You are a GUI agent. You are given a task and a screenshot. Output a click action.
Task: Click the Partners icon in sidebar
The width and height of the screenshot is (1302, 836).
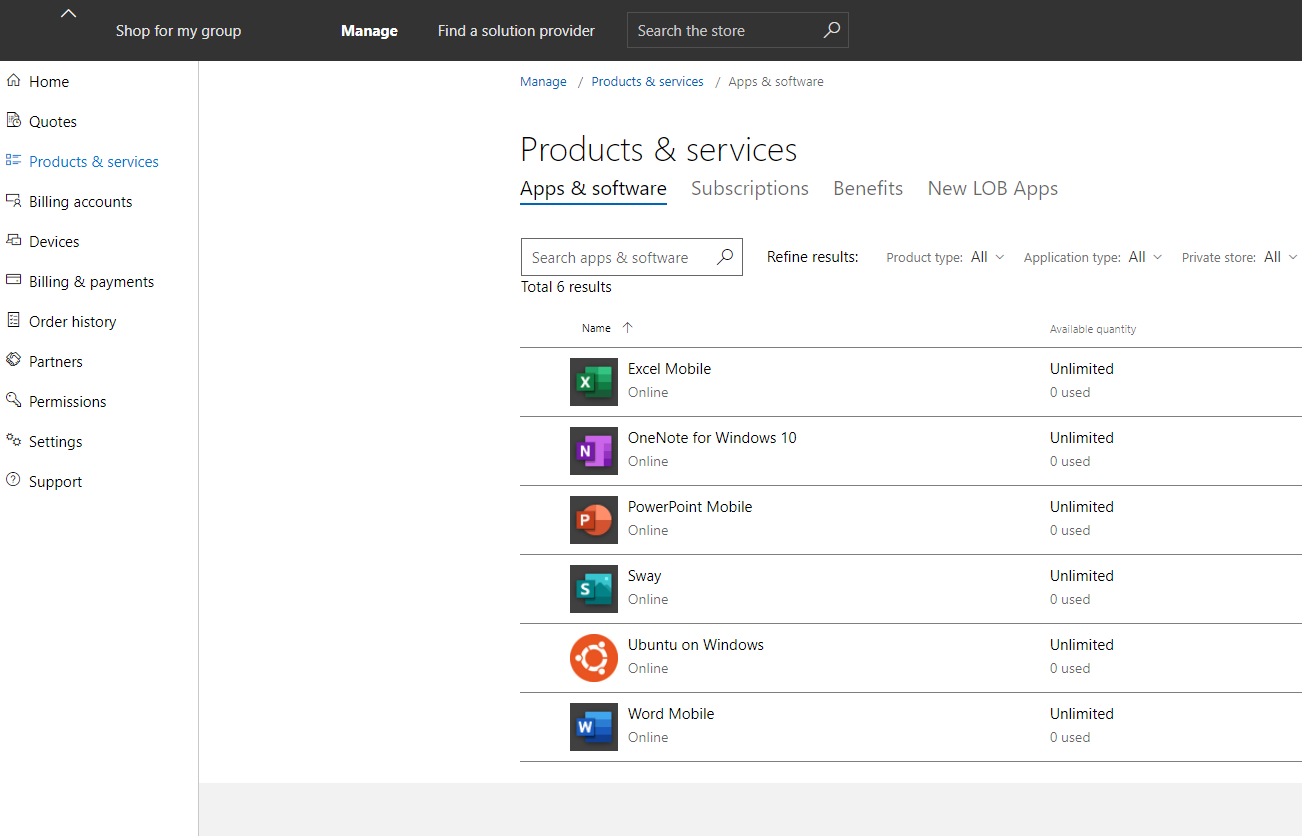coord(13,360)
